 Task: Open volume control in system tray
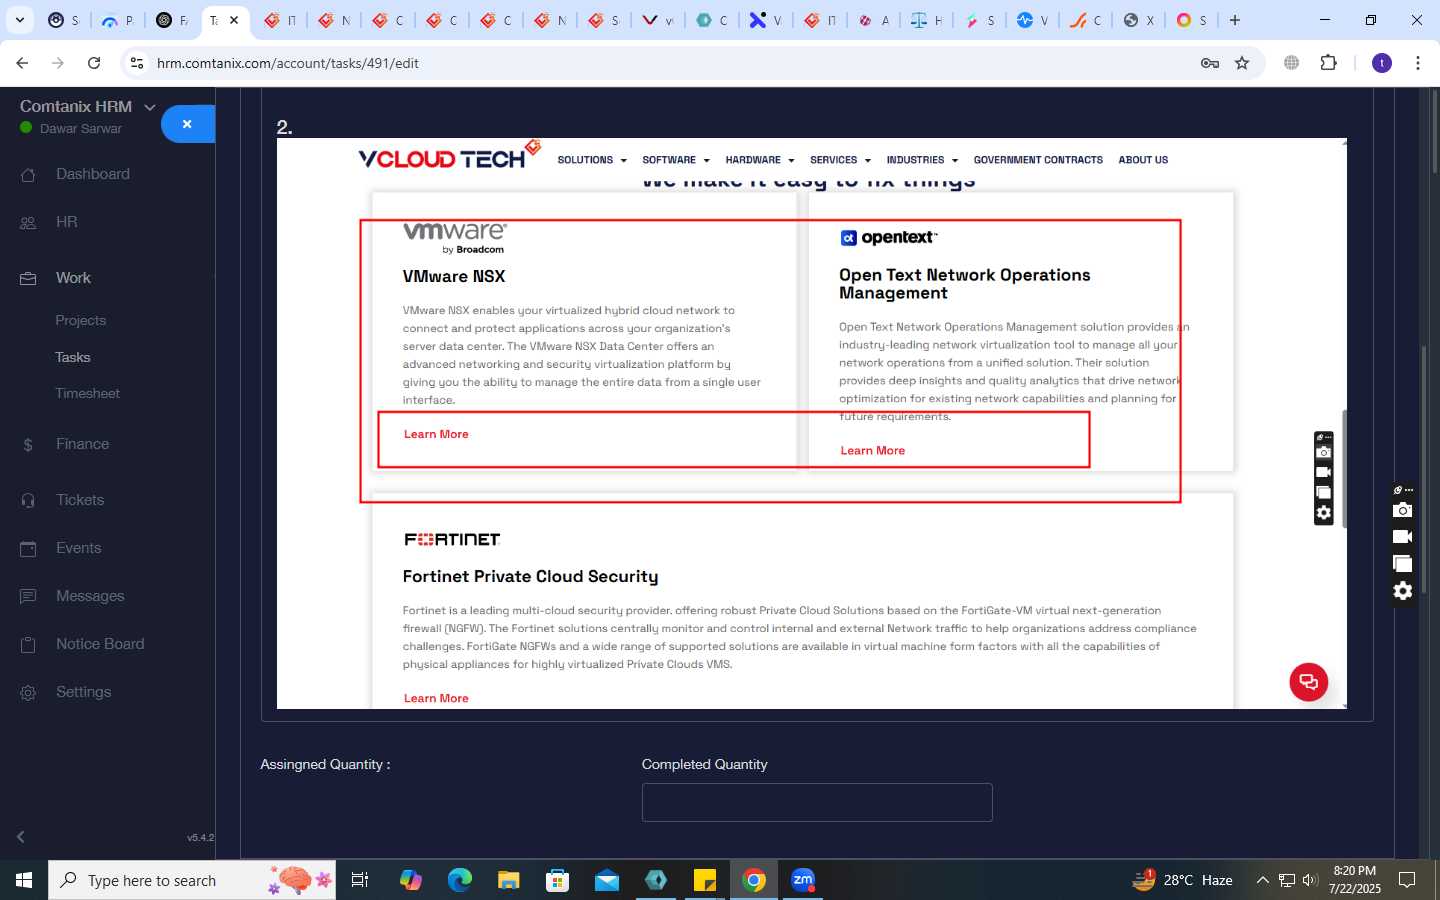coord(1310,880)
